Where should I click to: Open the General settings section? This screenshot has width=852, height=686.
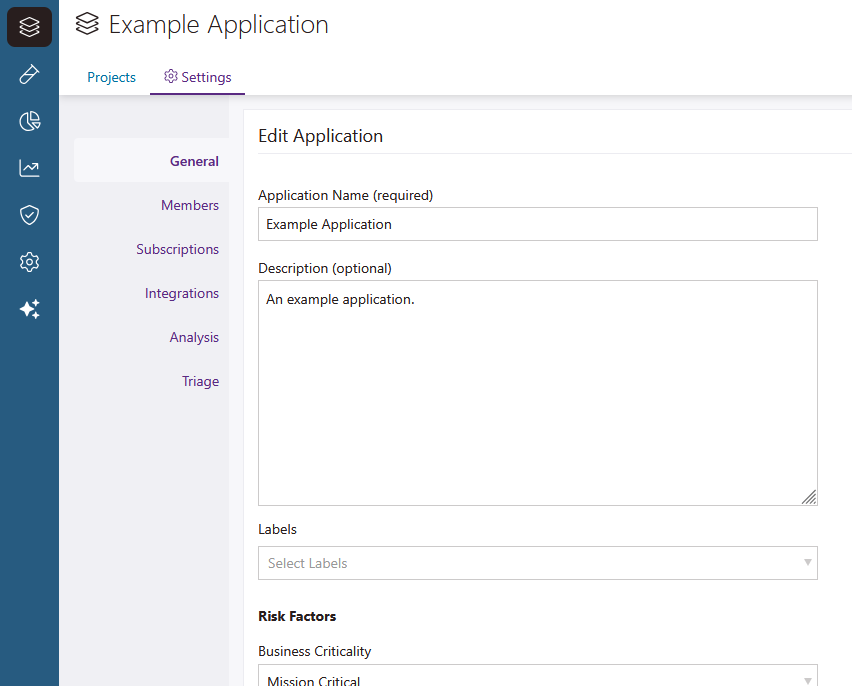point(194,161)
